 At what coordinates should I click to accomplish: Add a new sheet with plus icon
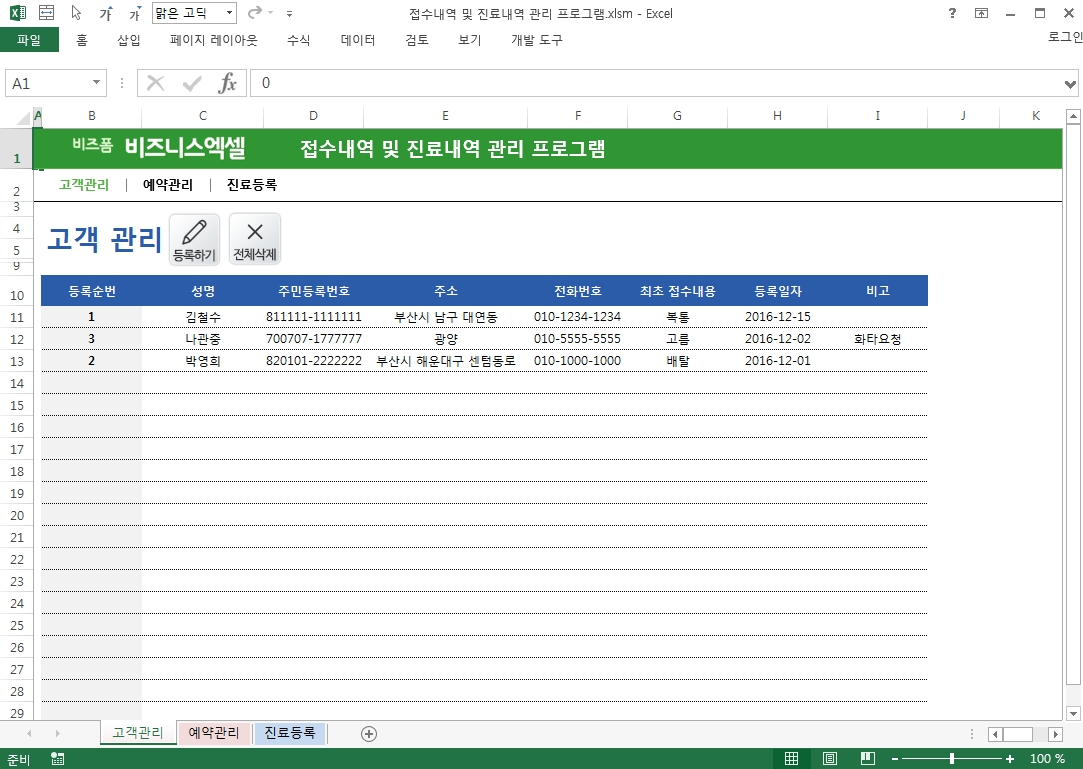(369, 734)
